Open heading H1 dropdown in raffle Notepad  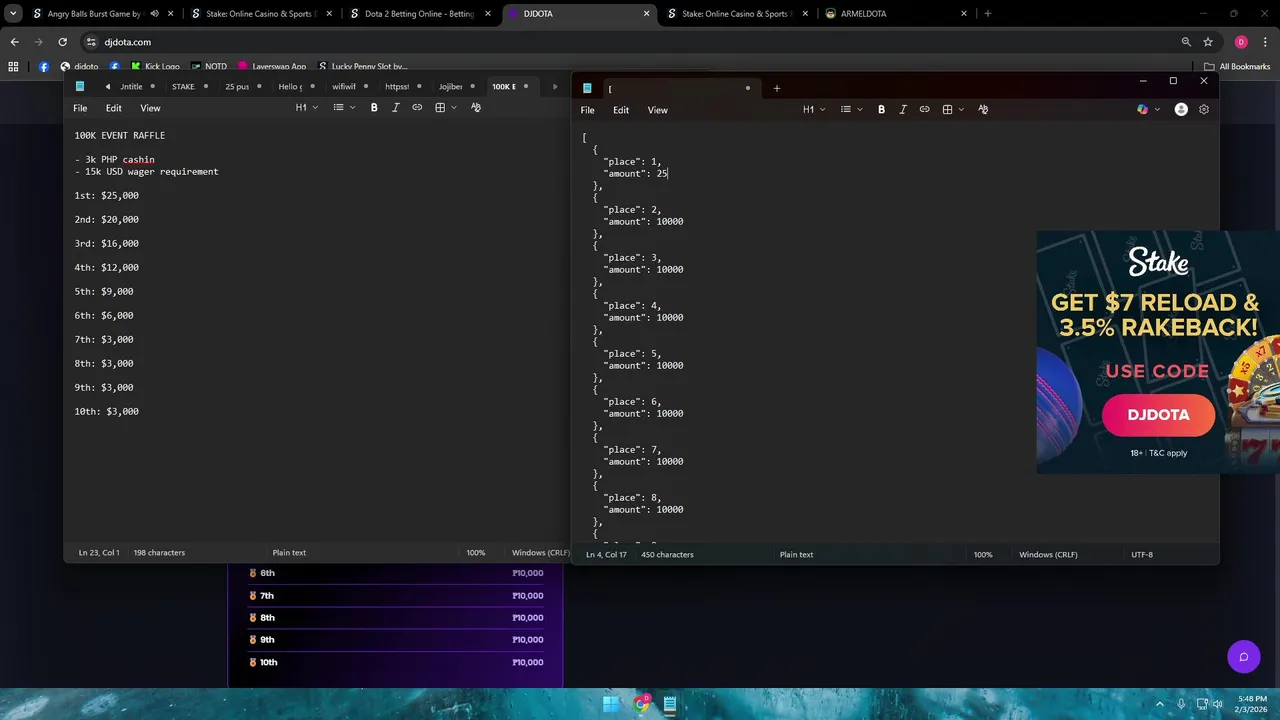coord(307,108)
